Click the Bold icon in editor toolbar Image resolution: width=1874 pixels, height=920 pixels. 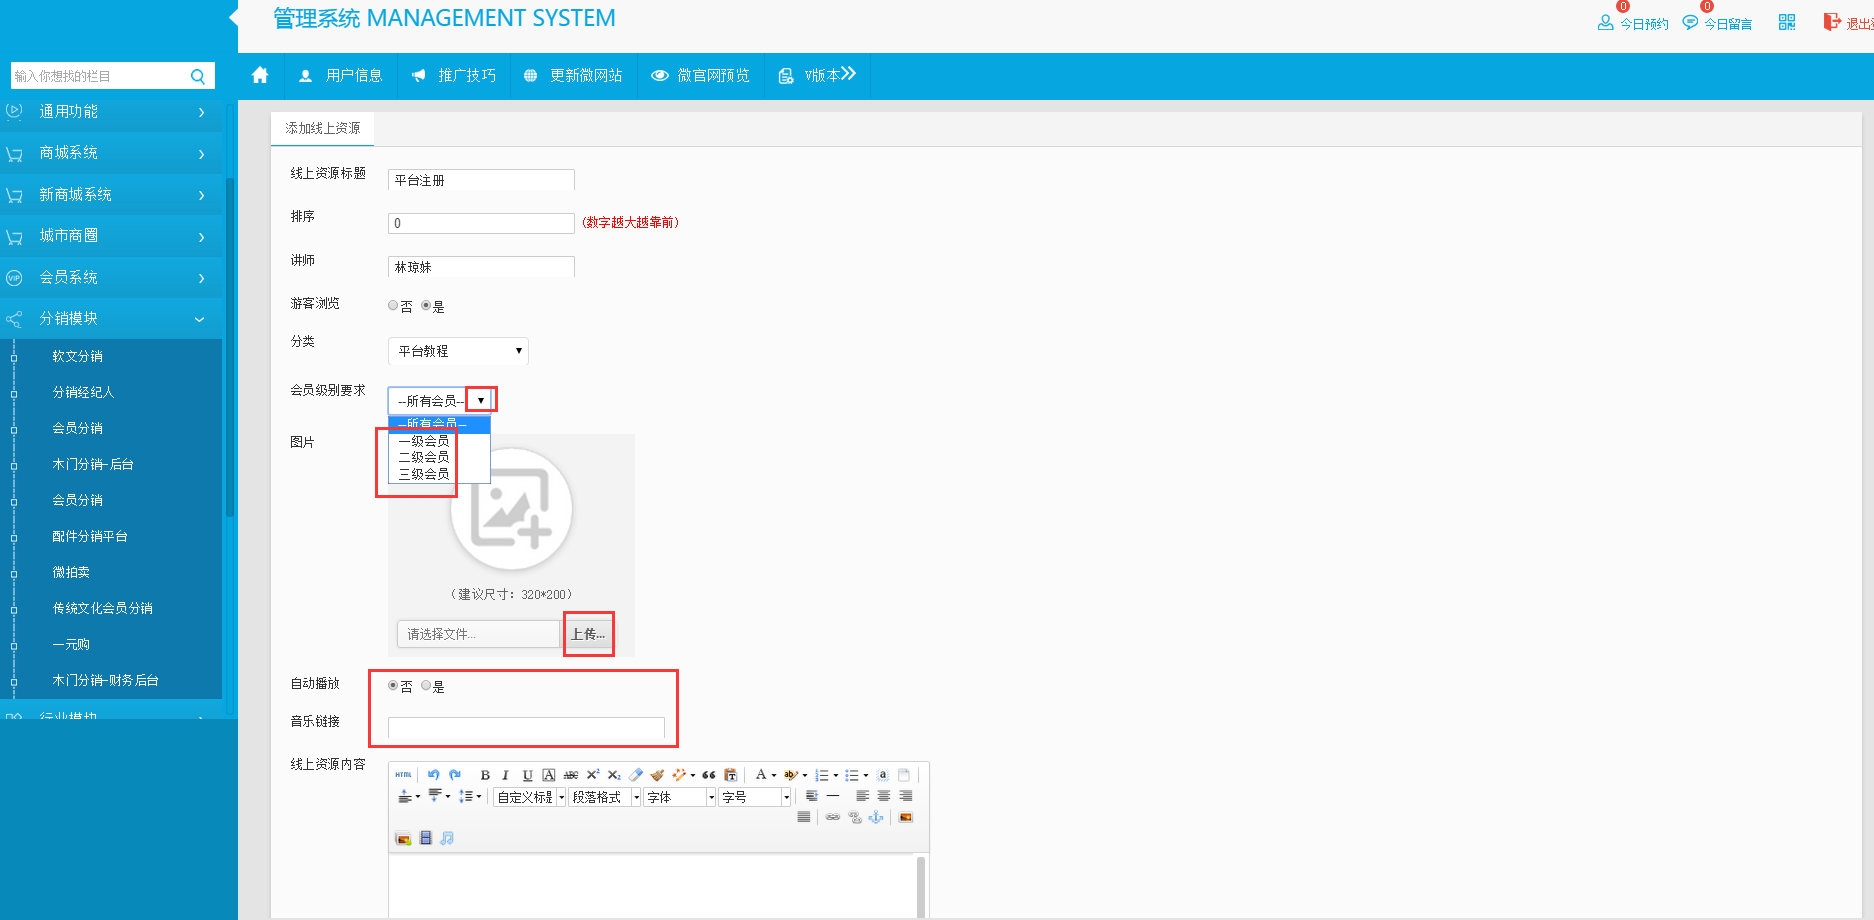[x=485, y=775]
